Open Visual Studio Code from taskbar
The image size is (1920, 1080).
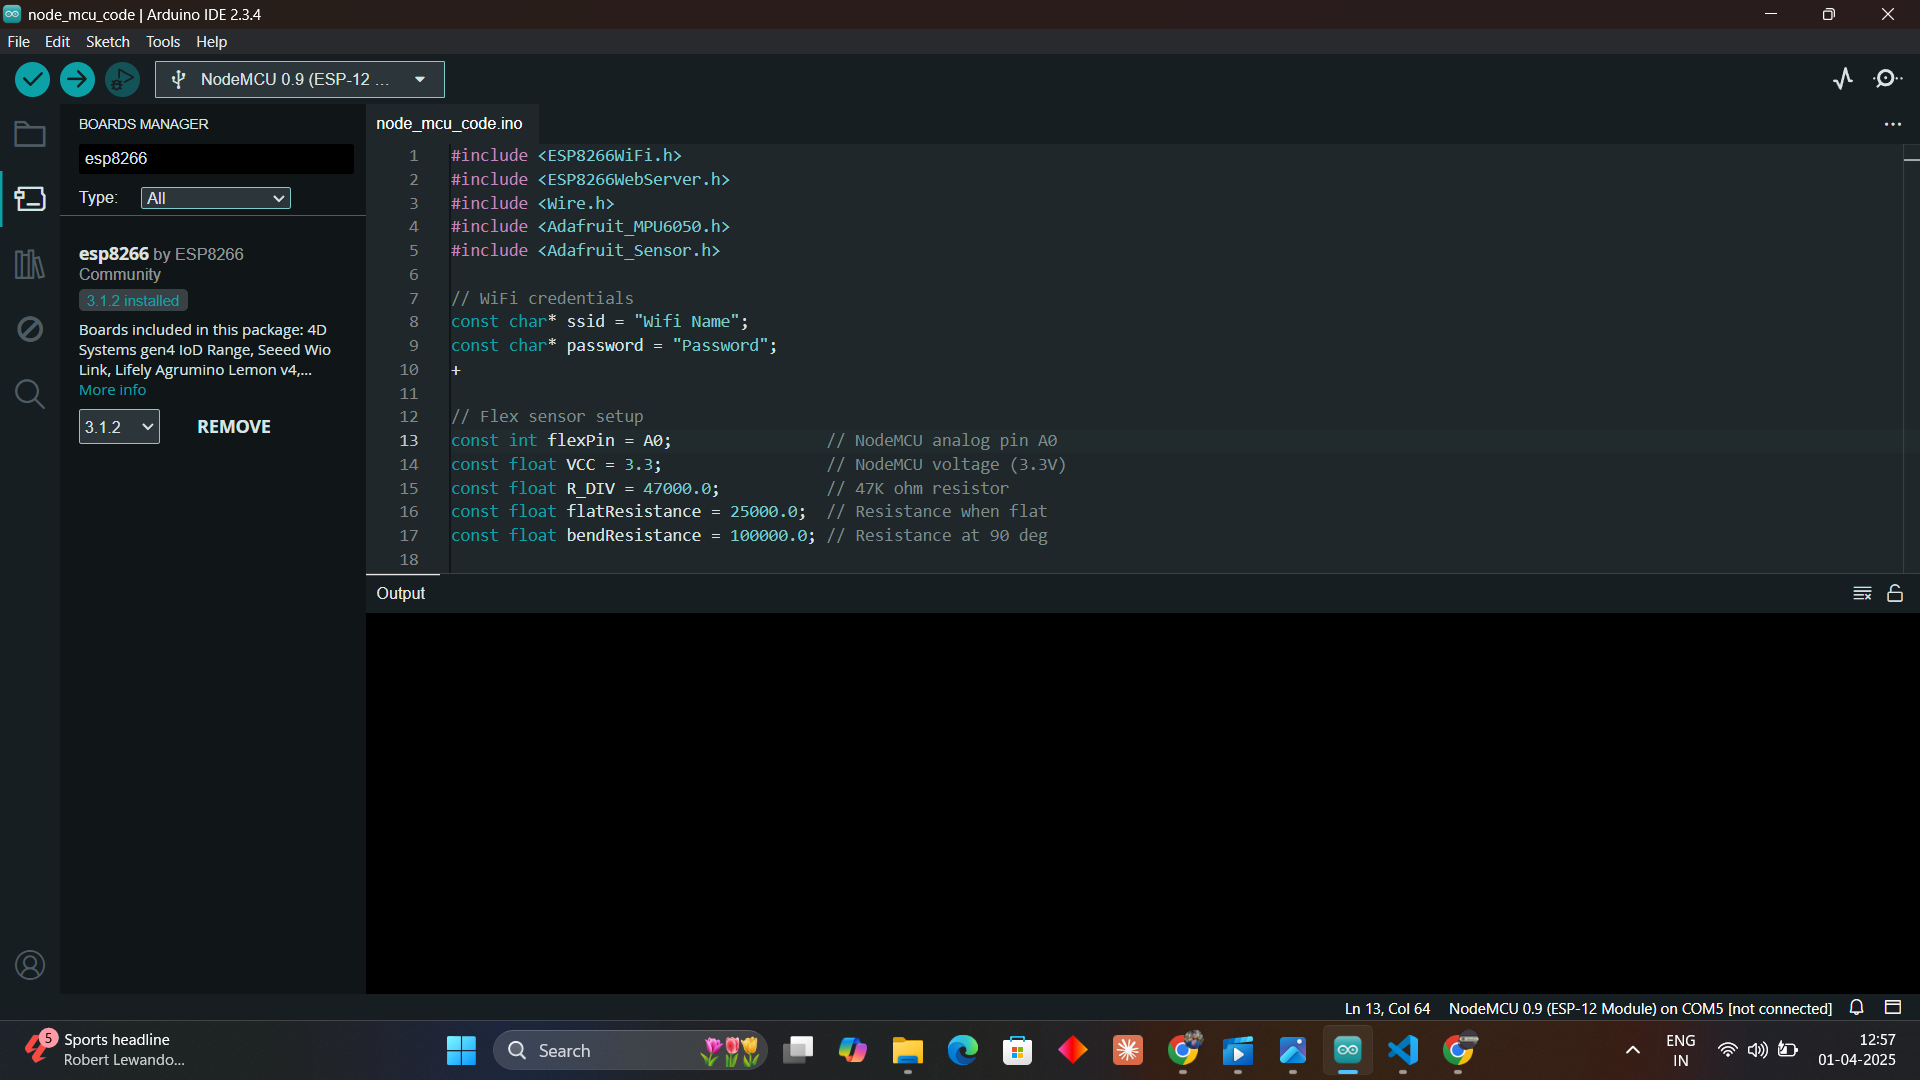click(x=1403, y=1050)
